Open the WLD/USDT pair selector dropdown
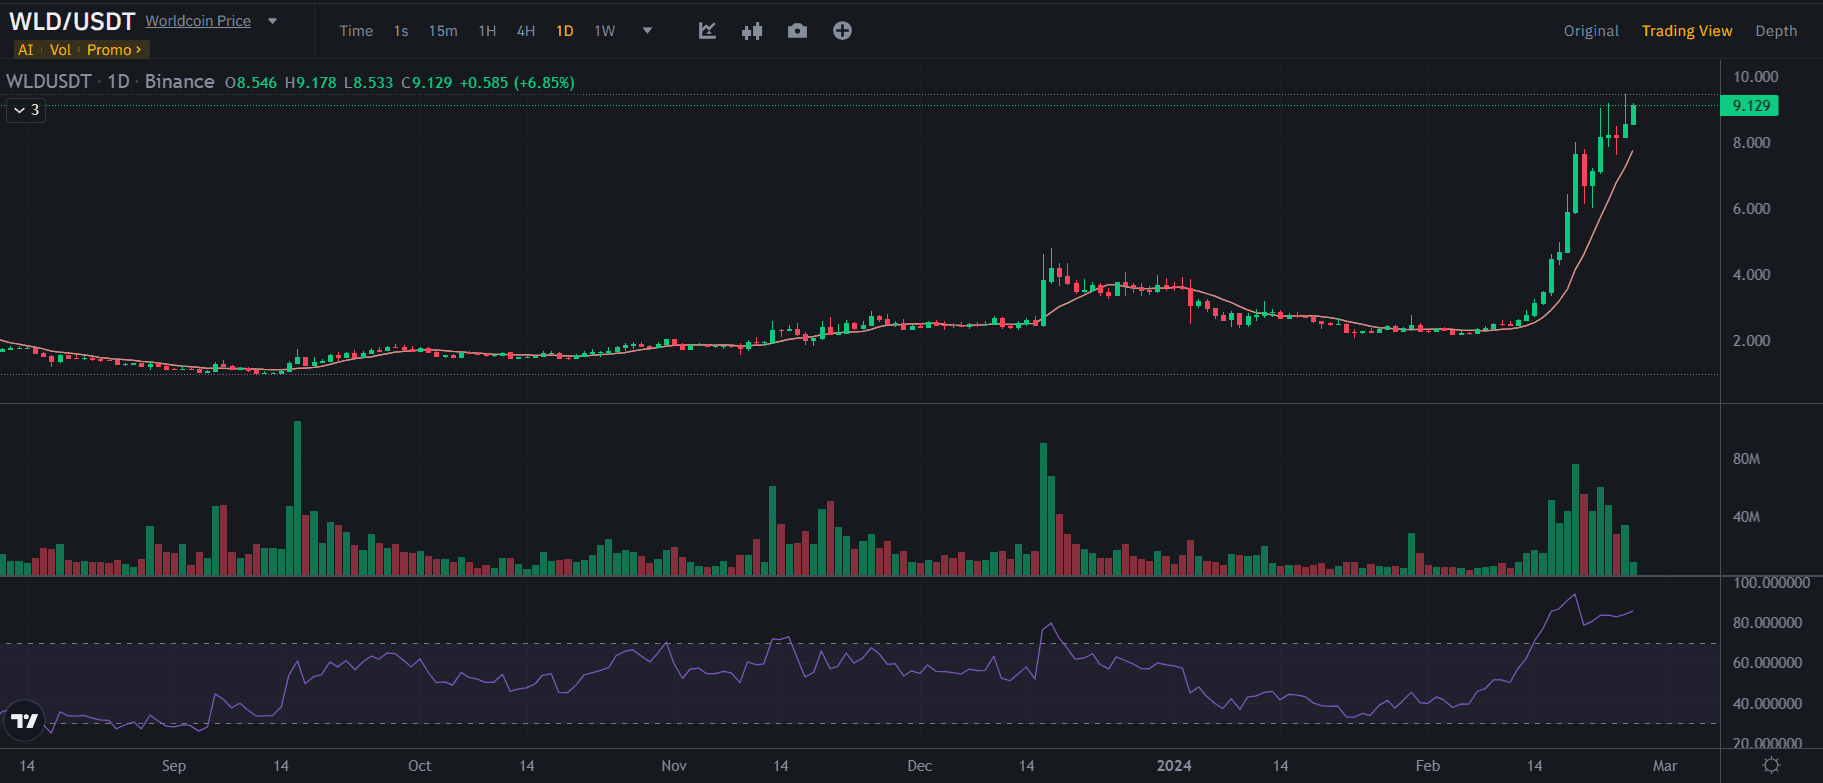 click(x=272, y=21)
